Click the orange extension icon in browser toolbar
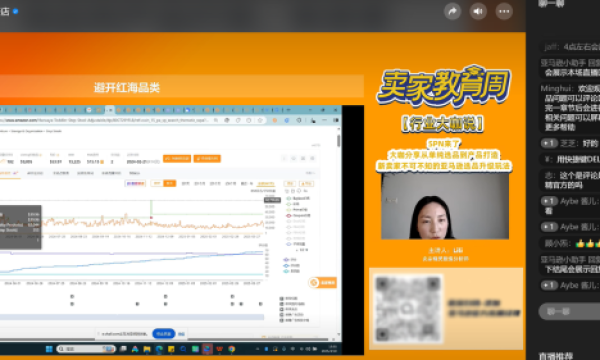The height and width of the screenshot is (360, 600). point(274,120)
